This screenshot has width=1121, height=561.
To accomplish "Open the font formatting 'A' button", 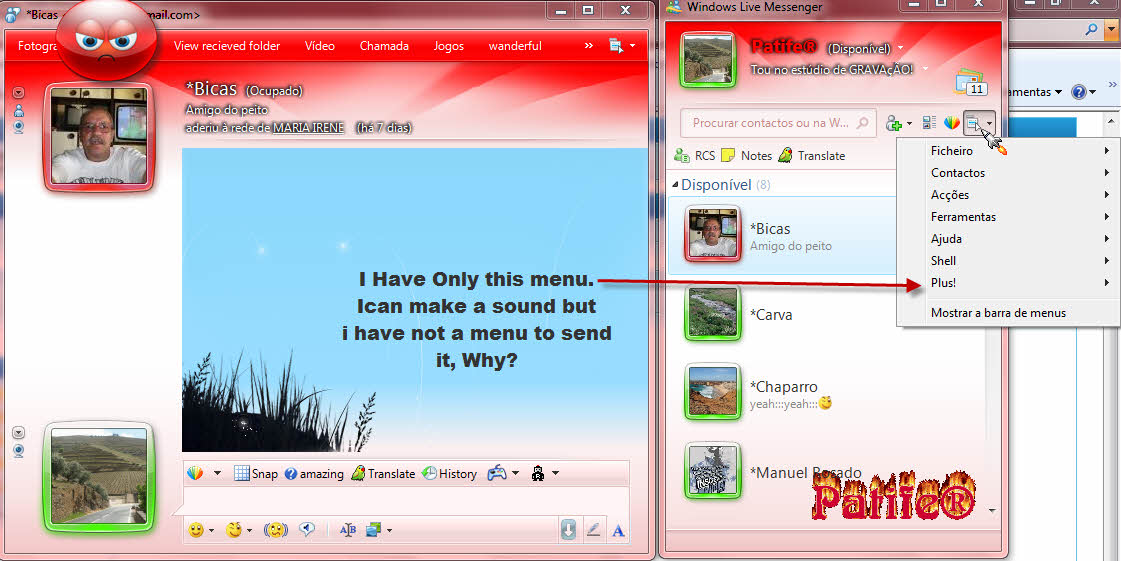I will [x=618, y=531].
